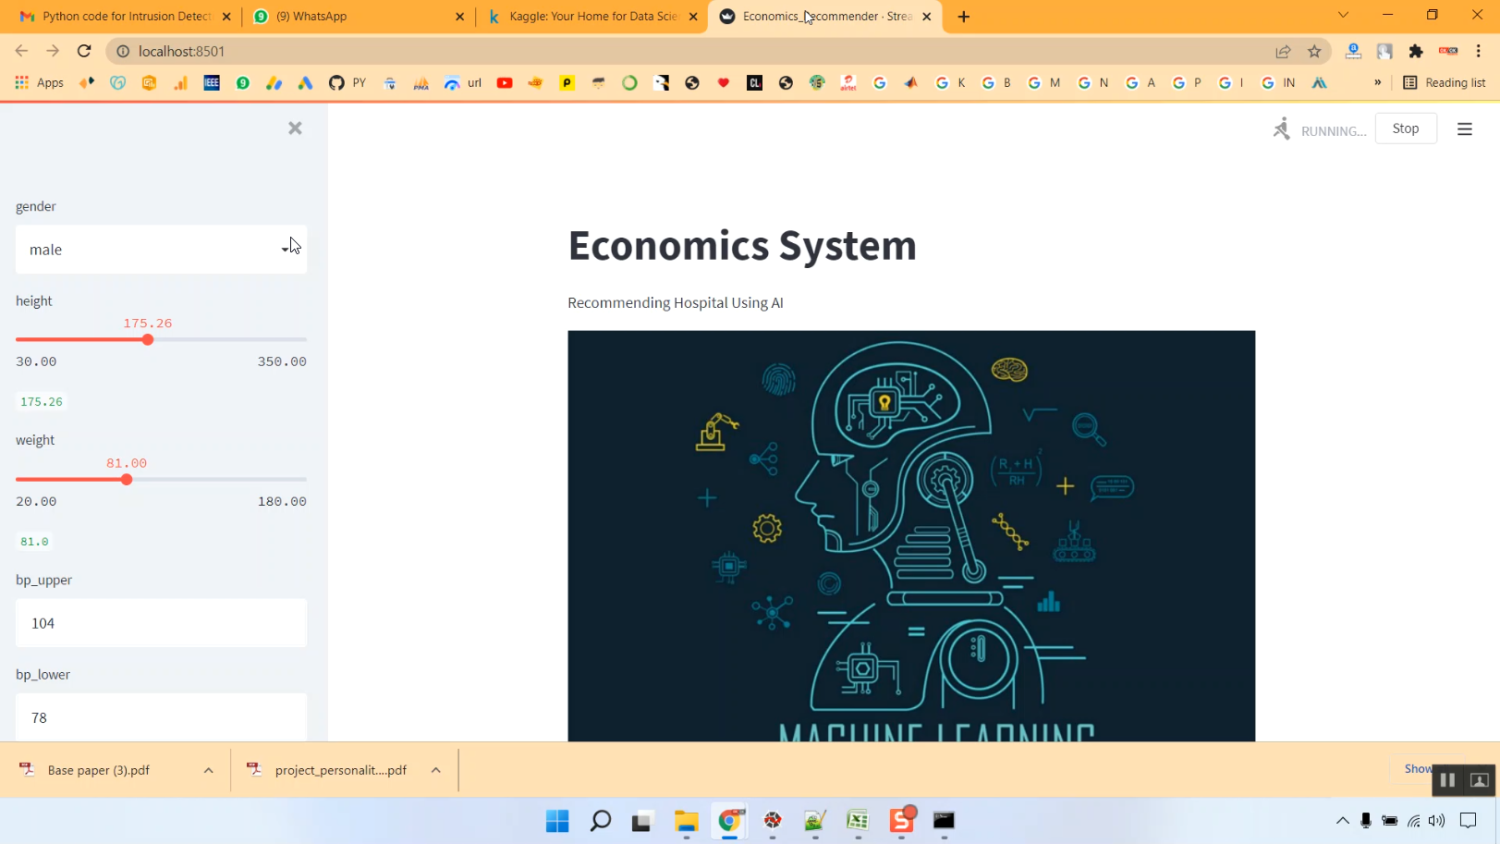Open File Explorer from the taskbar

pyautogui.click(x=686, y=821)
